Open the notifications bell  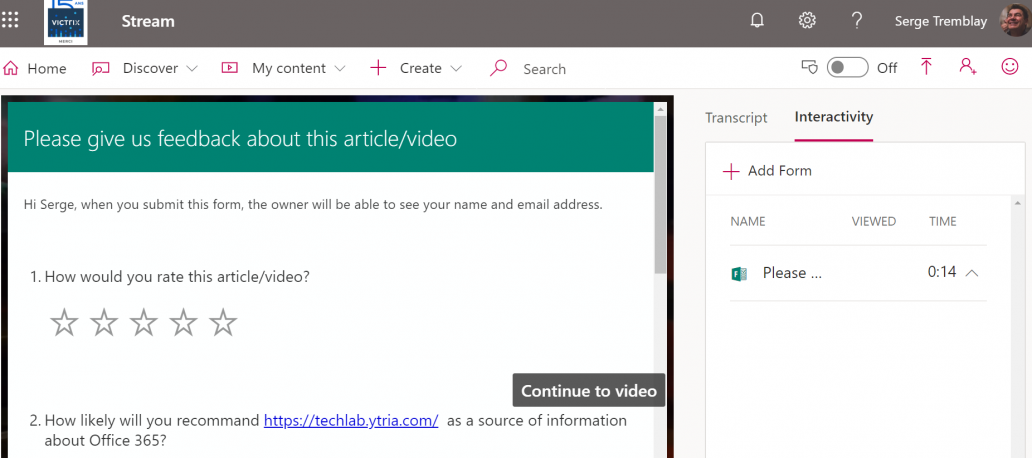pos(758,21)
